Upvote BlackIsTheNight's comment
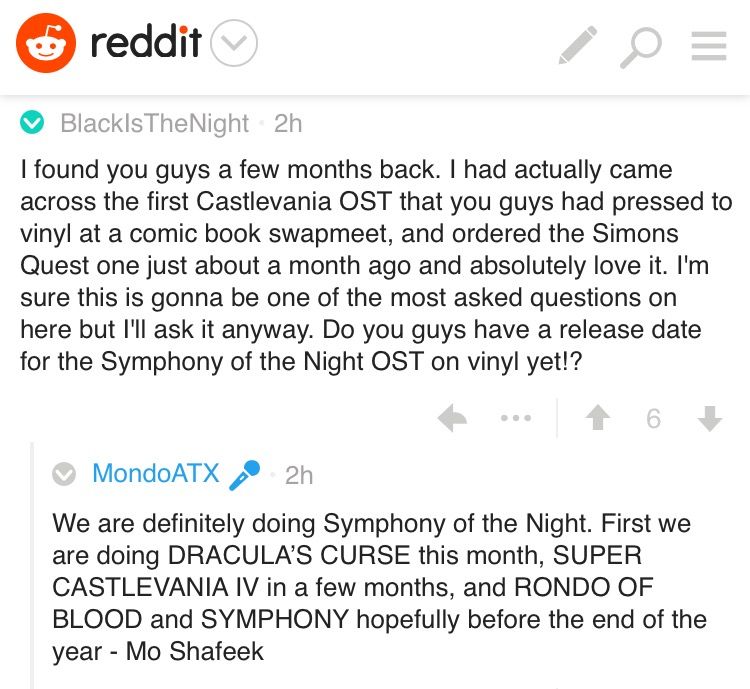Viewport: 750px width, 689px height. [x=598, y=420]
